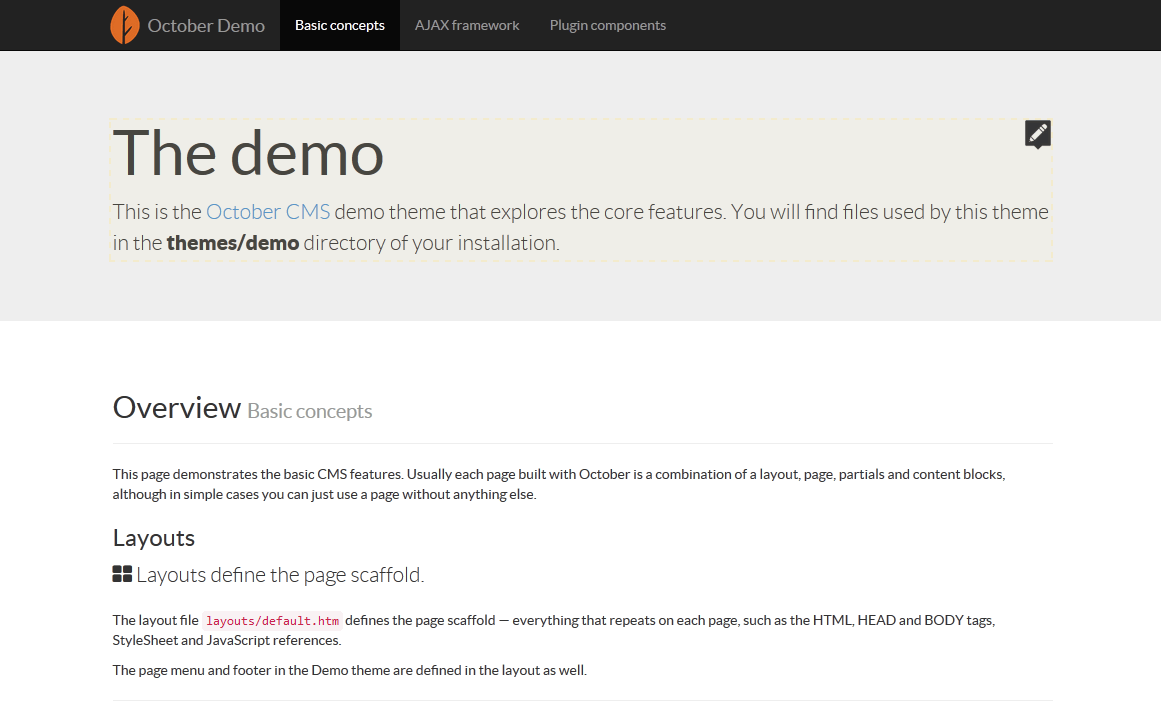Go to the AJAX framework page

(x=467, y=25)
